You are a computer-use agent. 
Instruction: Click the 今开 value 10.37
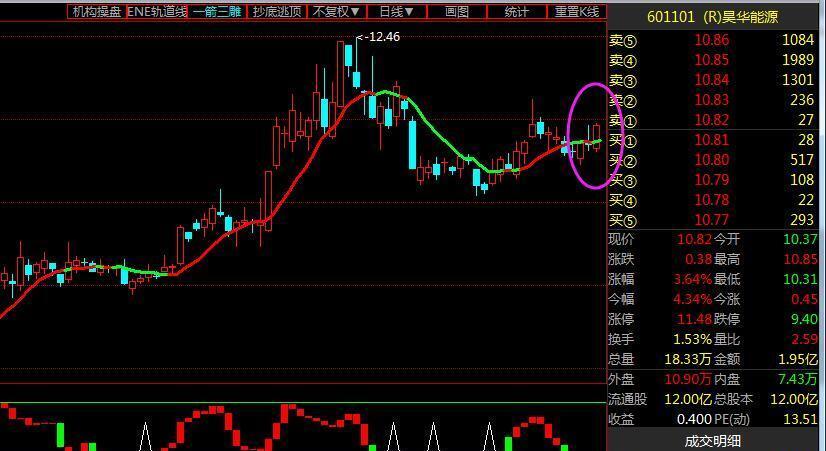pos(800,240)
